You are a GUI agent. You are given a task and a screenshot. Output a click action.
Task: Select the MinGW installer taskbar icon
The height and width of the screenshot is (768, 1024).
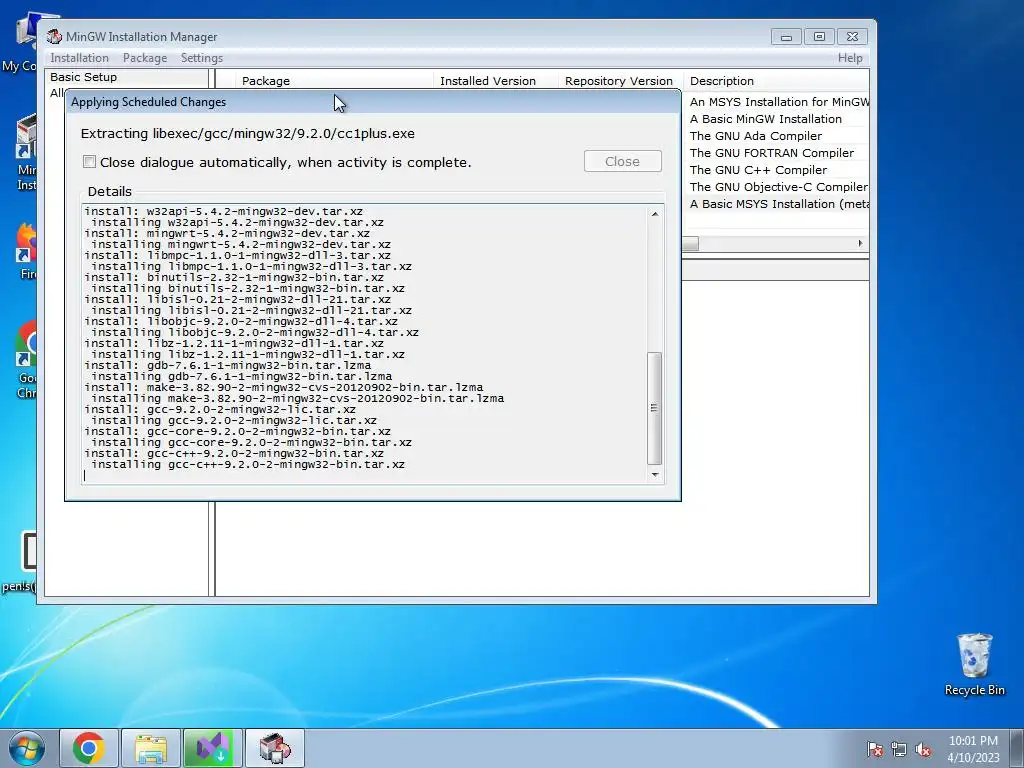[x=275, y=748]
